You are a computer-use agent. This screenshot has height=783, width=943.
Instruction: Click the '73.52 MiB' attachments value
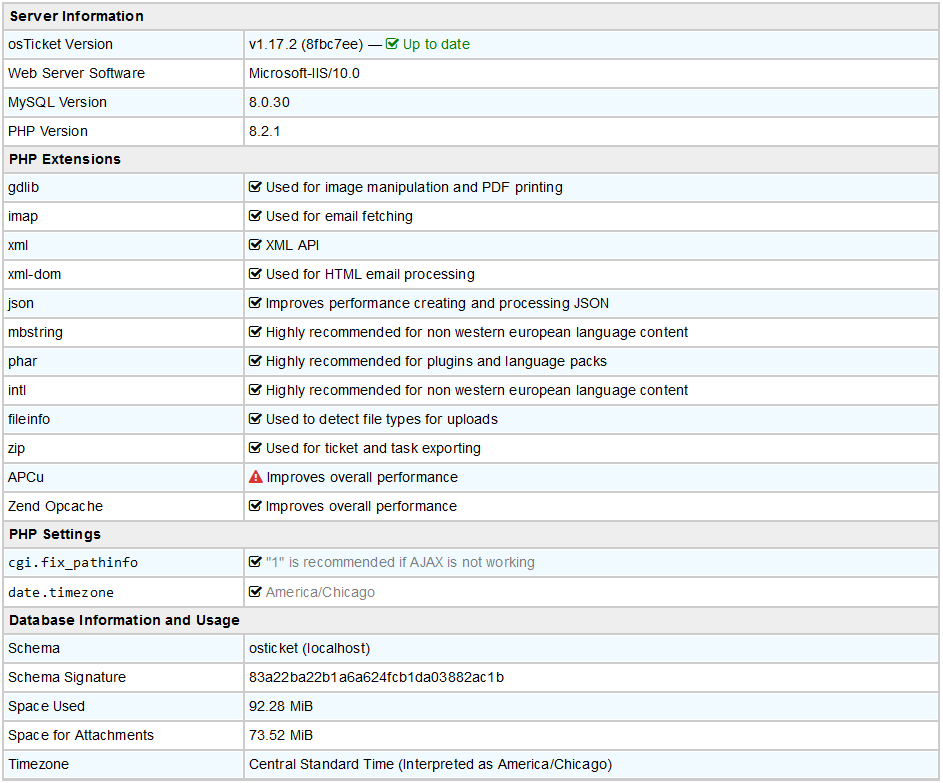point(281,735)
